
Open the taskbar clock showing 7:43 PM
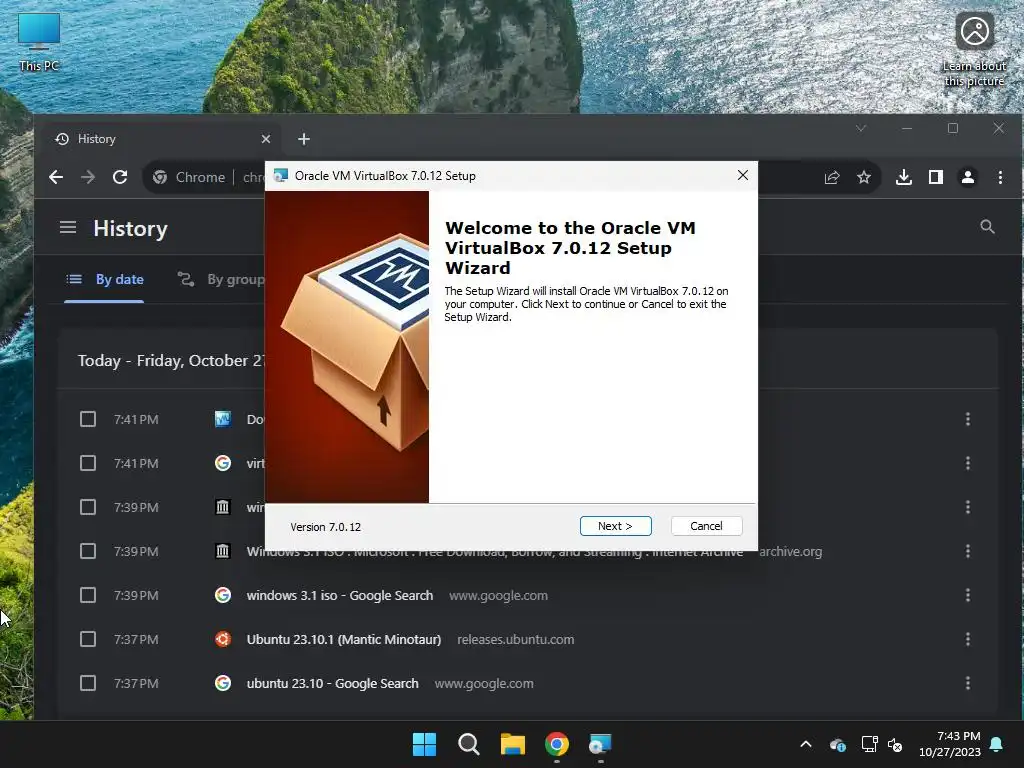click(950, 744)
